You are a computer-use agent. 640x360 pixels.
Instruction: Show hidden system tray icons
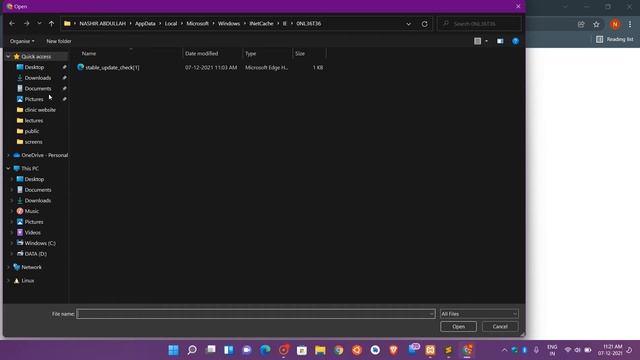(x=504, y=350)
